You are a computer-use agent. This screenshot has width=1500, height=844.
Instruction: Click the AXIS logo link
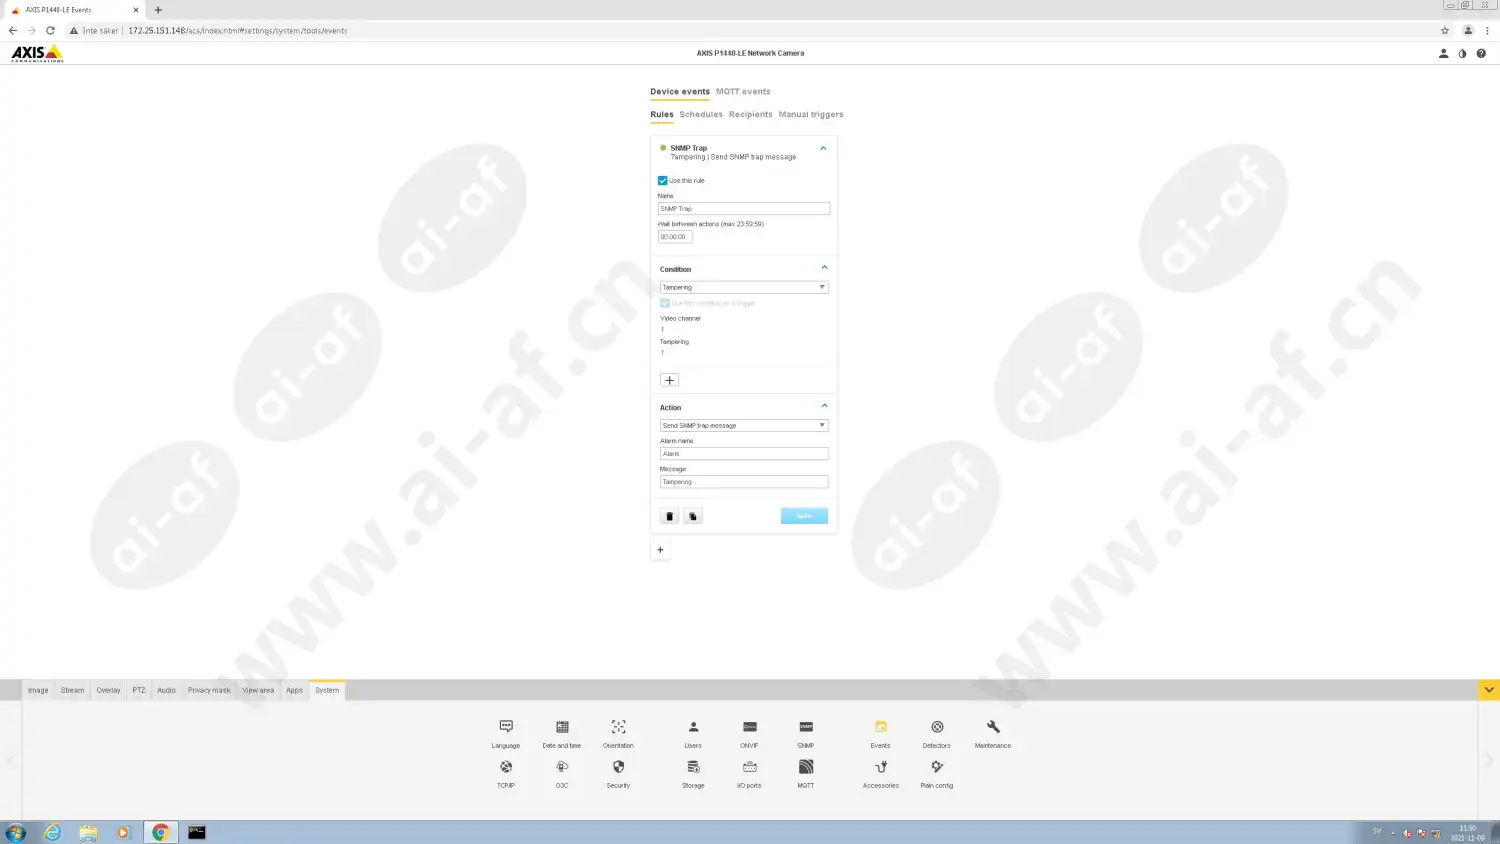click(x=37, y=53)
